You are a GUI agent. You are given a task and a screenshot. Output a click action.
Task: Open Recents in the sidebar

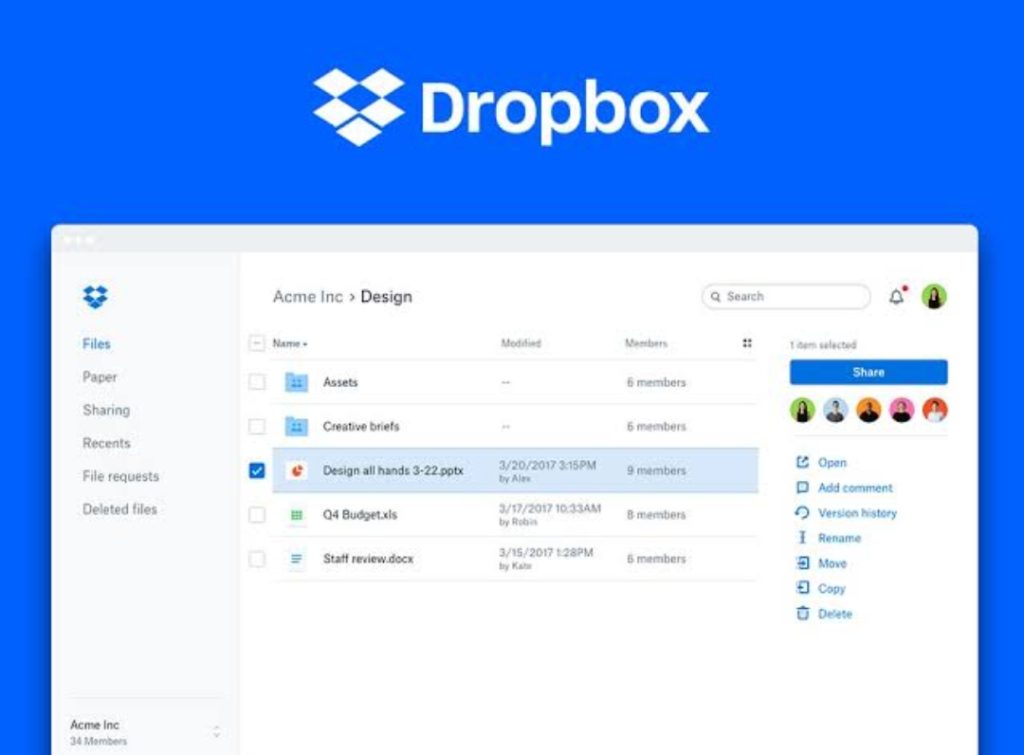point(106,443)
